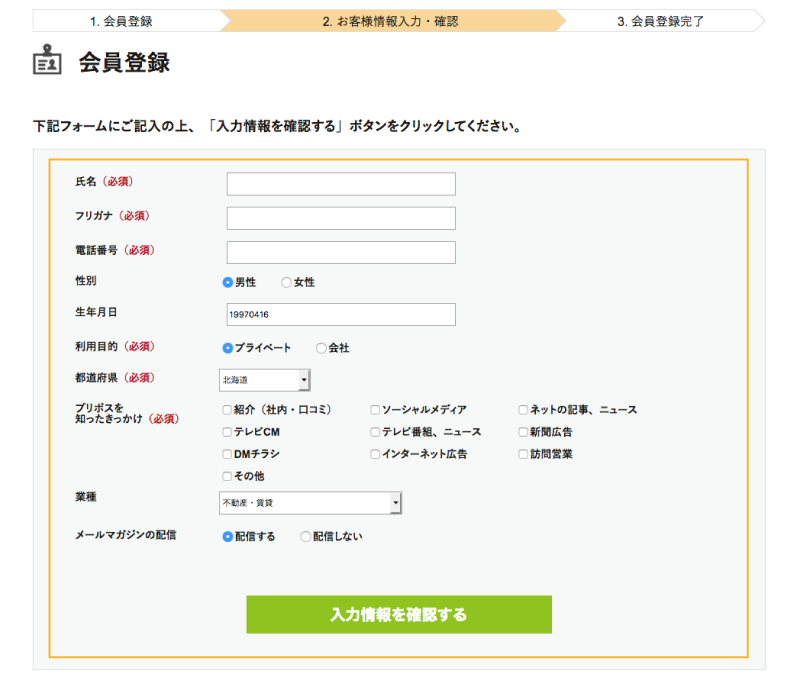Focus the 氏名 name input field
801x683 pixels.
[341, 184]
